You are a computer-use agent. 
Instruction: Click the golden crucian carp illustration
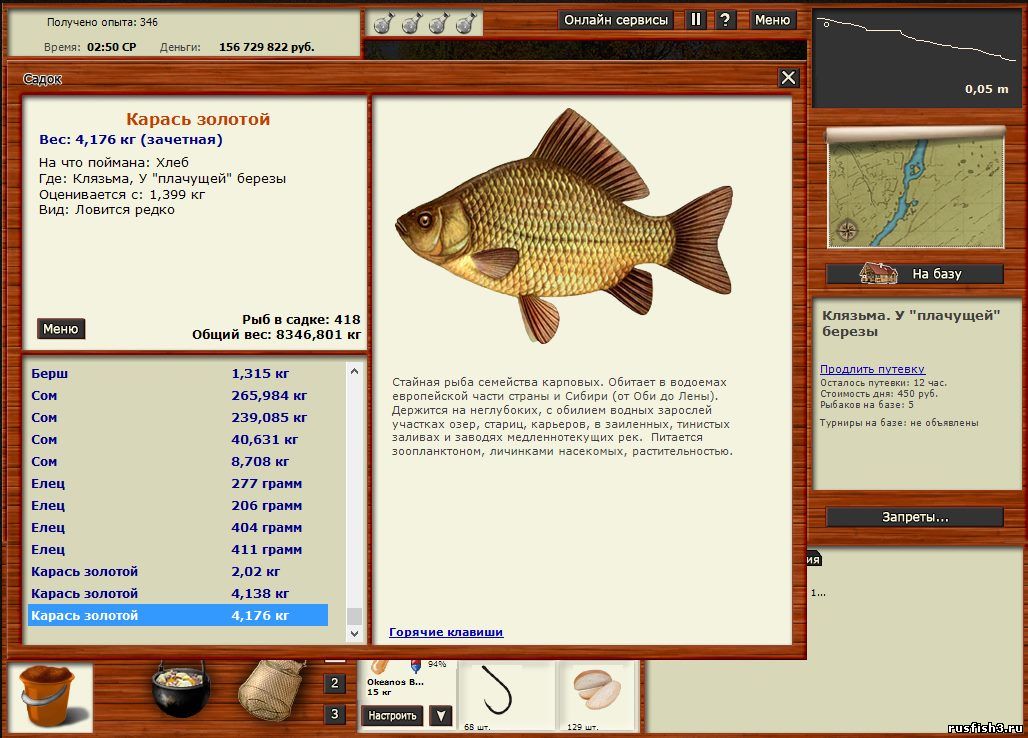point(564,226)
